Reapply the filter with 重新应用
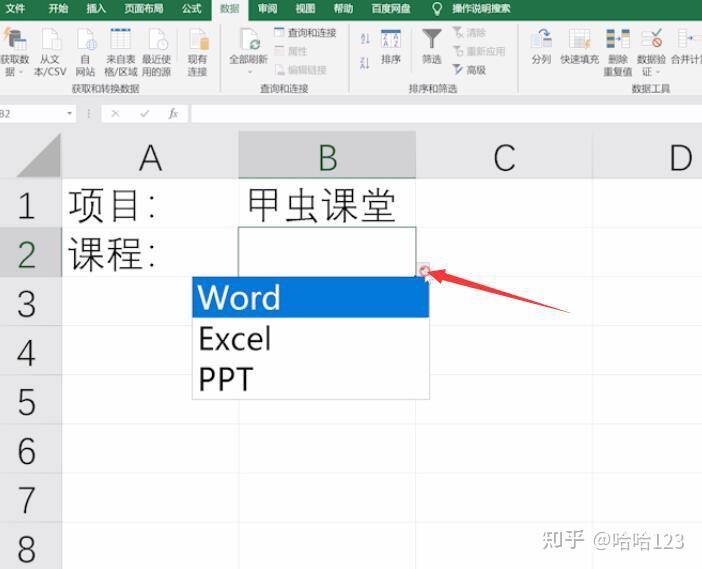702x569 pixels. [x=479, y=51]
